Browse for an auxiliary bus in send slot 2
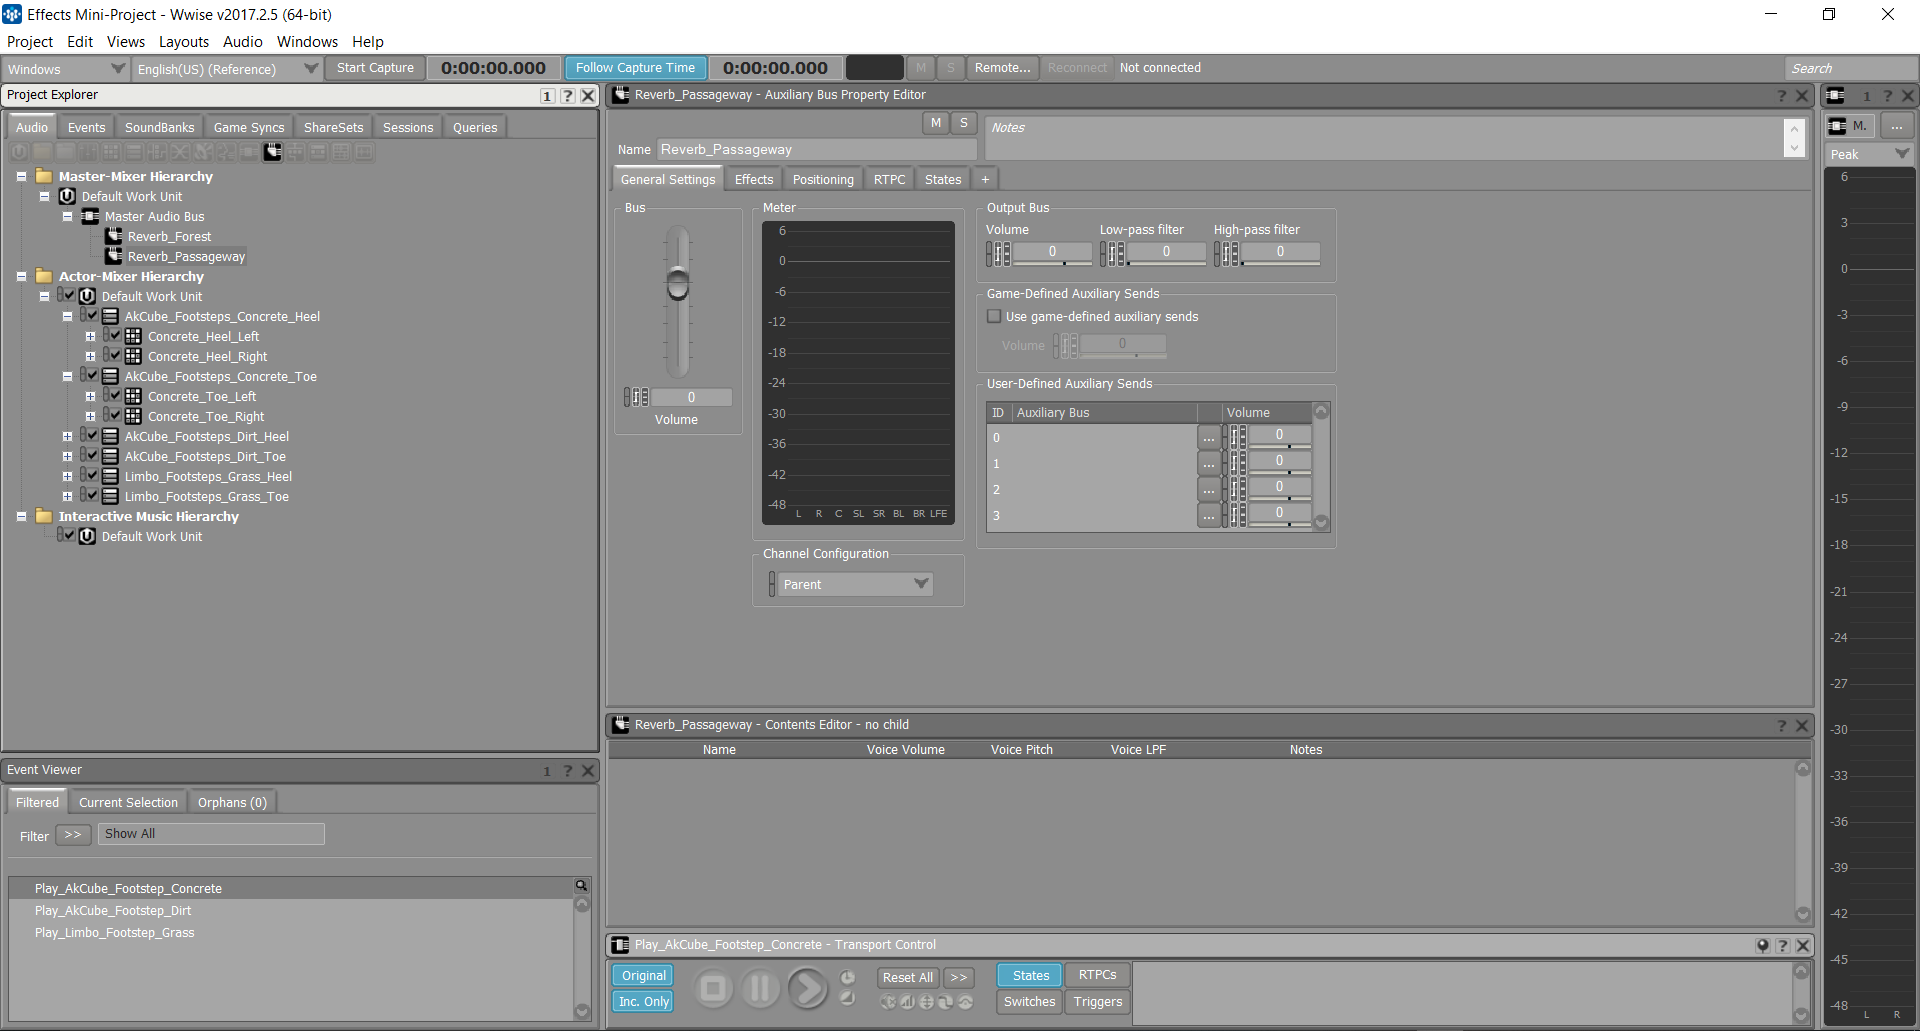Image resolution: width=1920 pixels, height=1031 pixels. click(1209, 490)
